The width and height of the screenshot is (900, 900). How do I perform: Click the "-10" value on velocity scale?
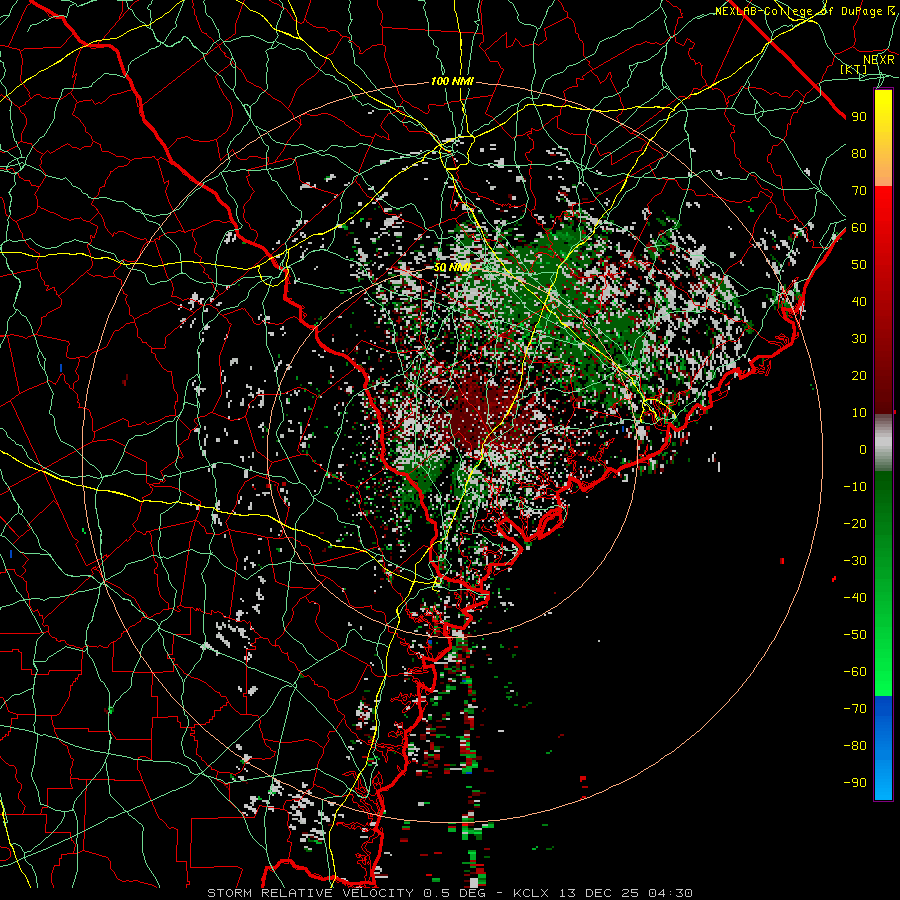[855, 487]
